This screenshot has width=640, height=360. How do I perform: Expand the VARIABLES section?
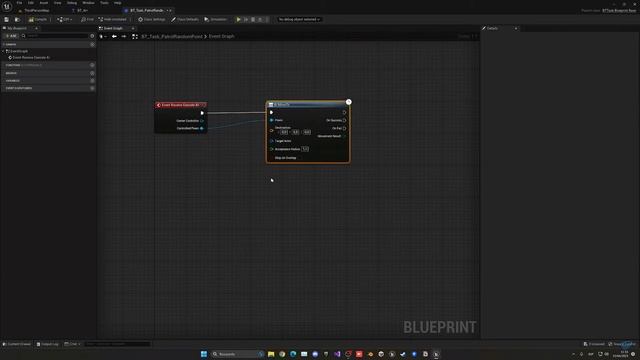pyautogui.click(x=12, y=80)
